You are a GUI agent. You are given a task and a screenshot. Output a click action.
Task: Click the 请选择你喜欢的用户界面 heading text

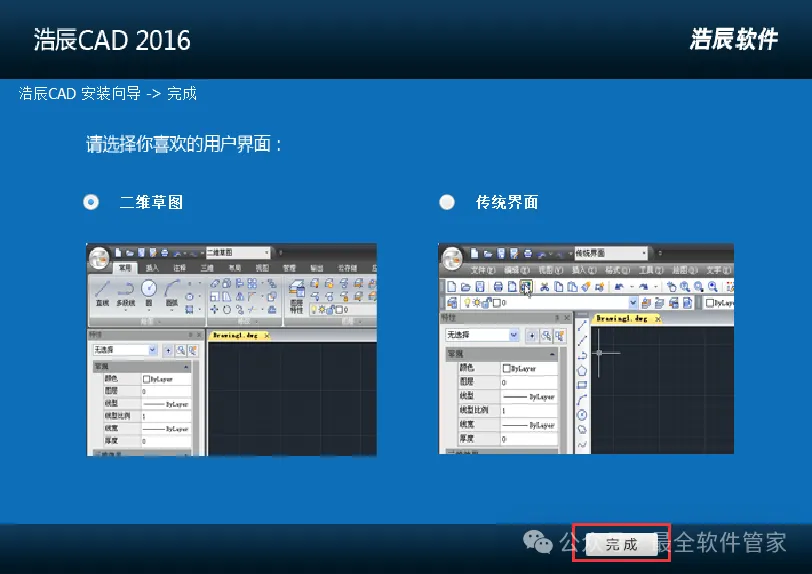[183, 144]
